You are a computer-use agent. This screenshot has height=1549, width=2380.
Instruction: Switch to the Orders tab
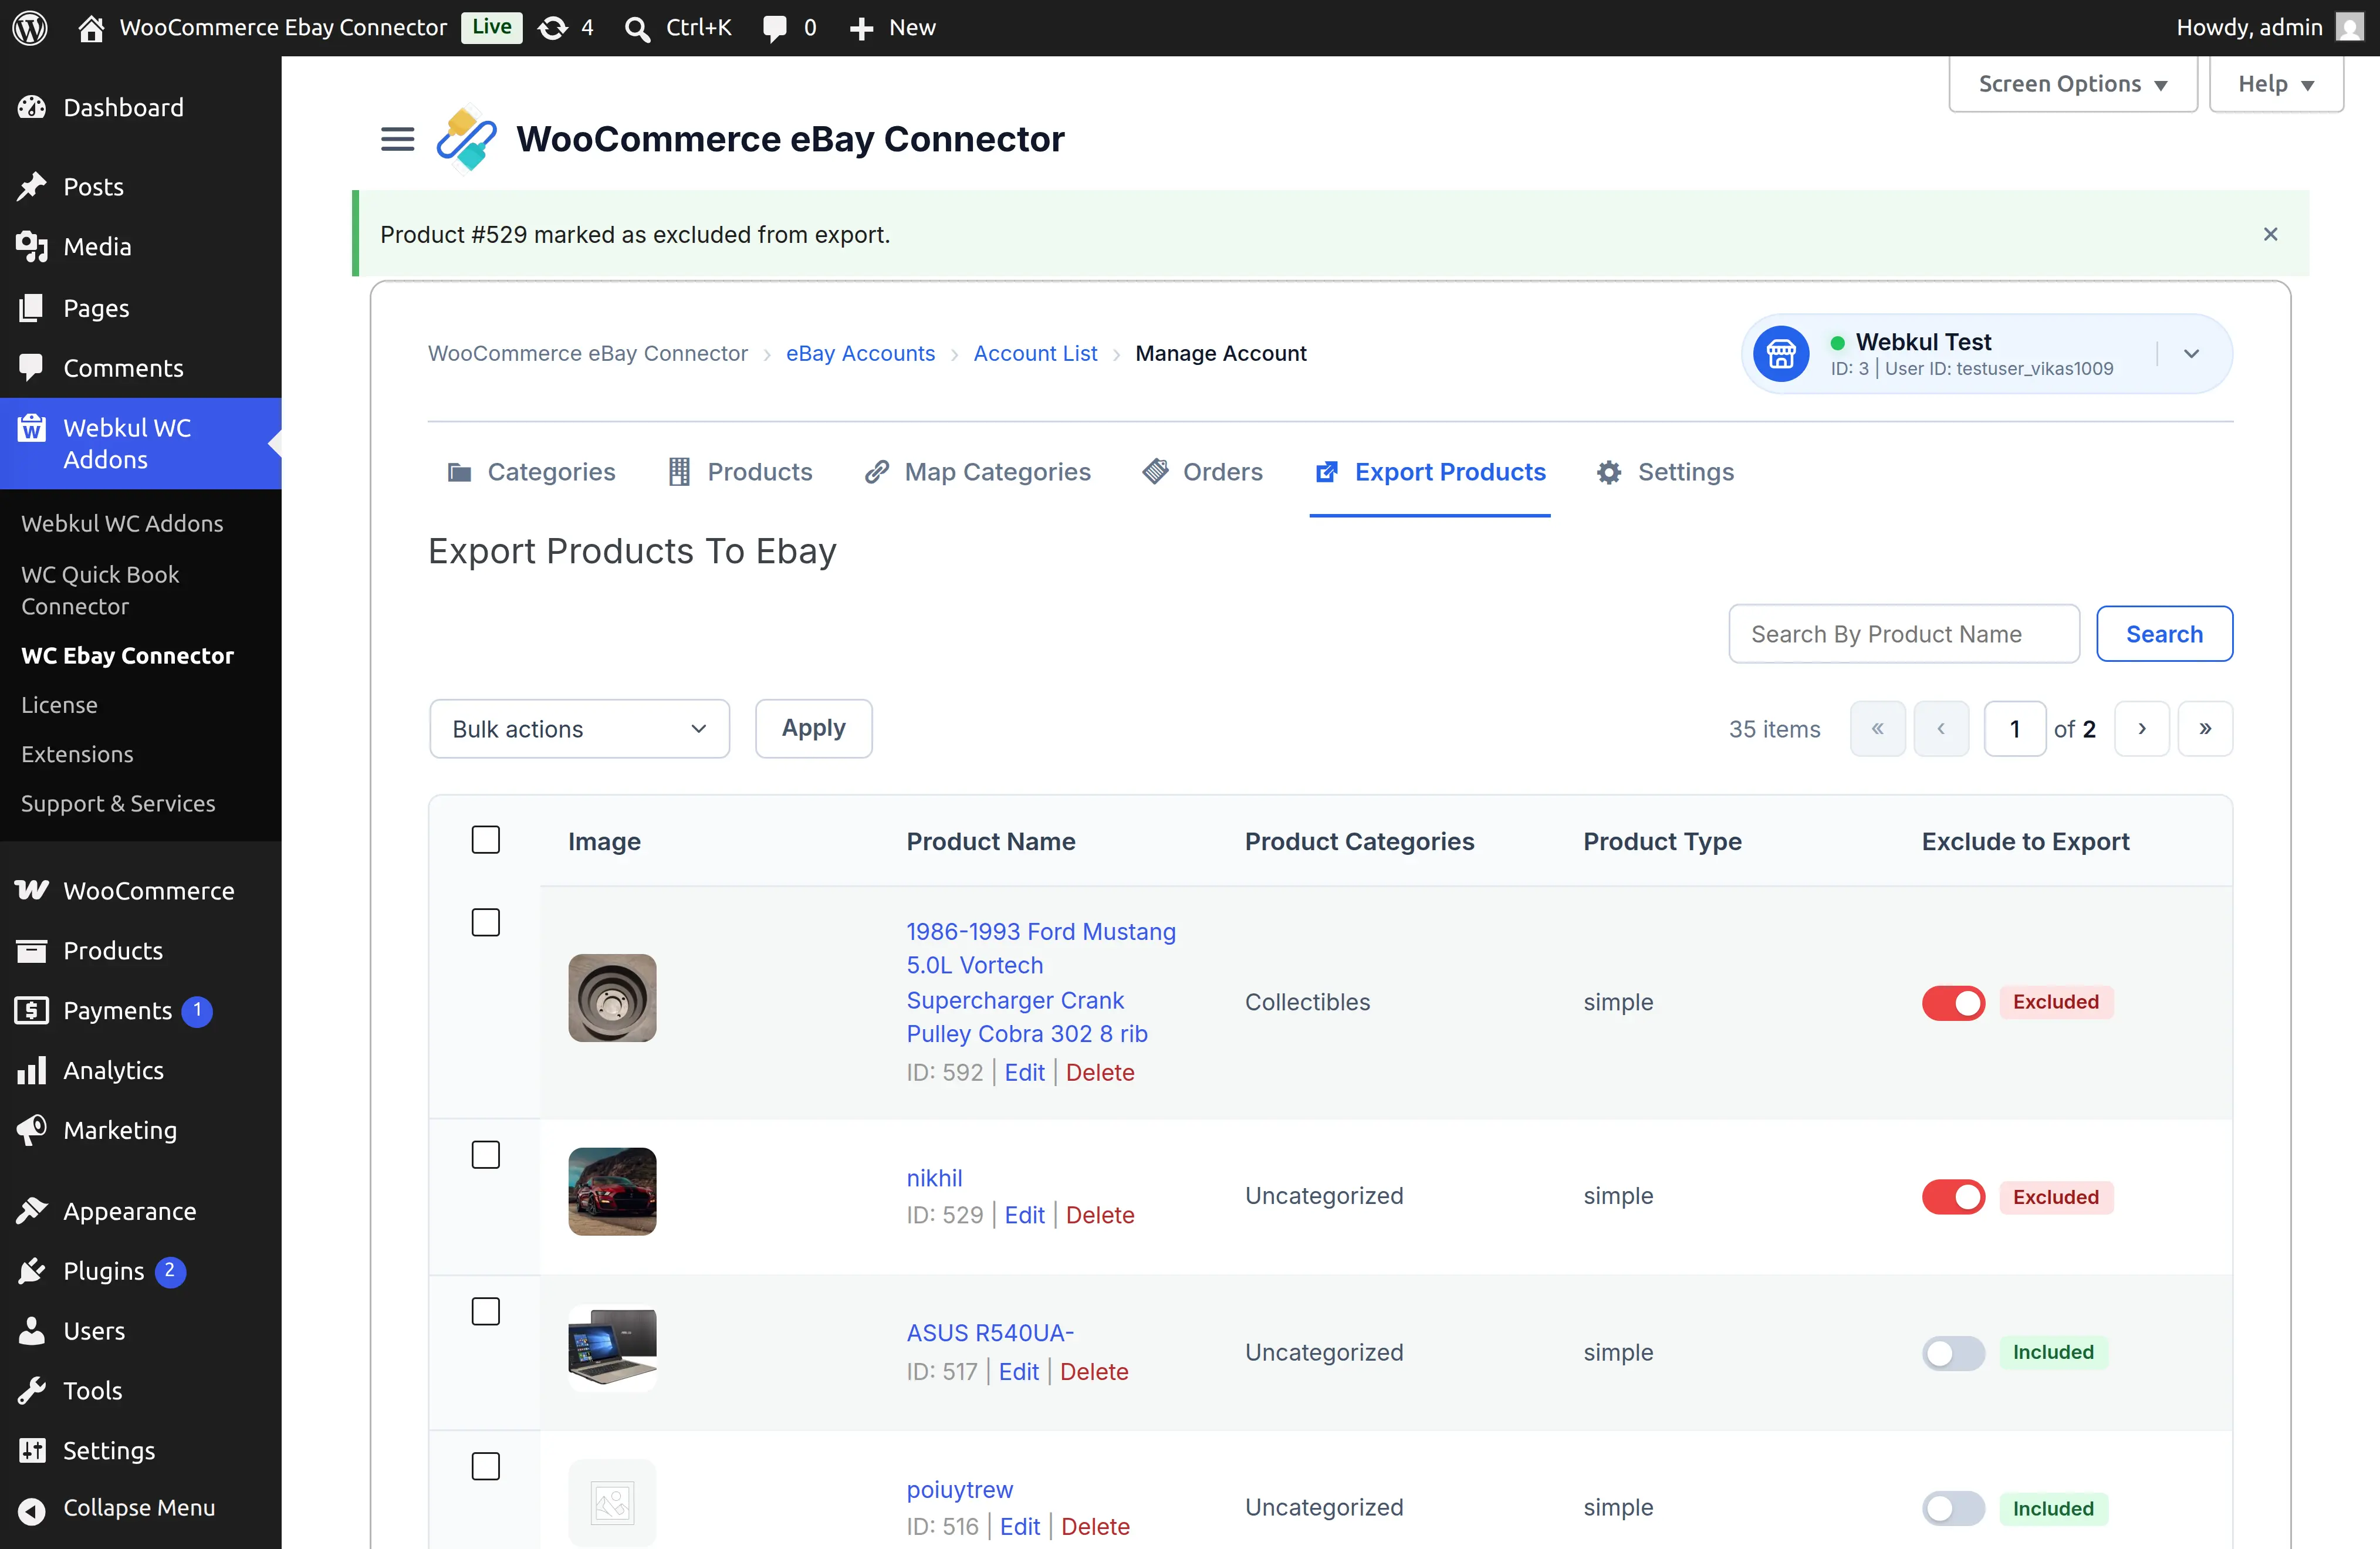[x=1203, y=472]
